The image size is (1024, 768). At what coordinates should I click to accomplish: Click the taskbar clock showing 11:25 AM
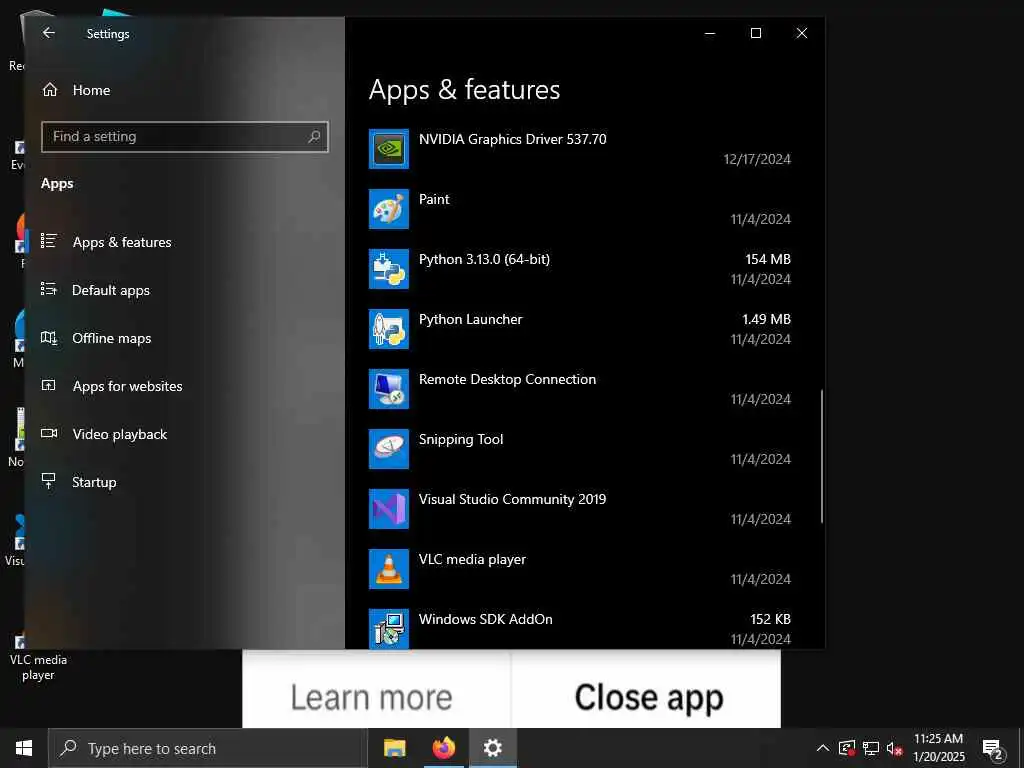(938, 748)
